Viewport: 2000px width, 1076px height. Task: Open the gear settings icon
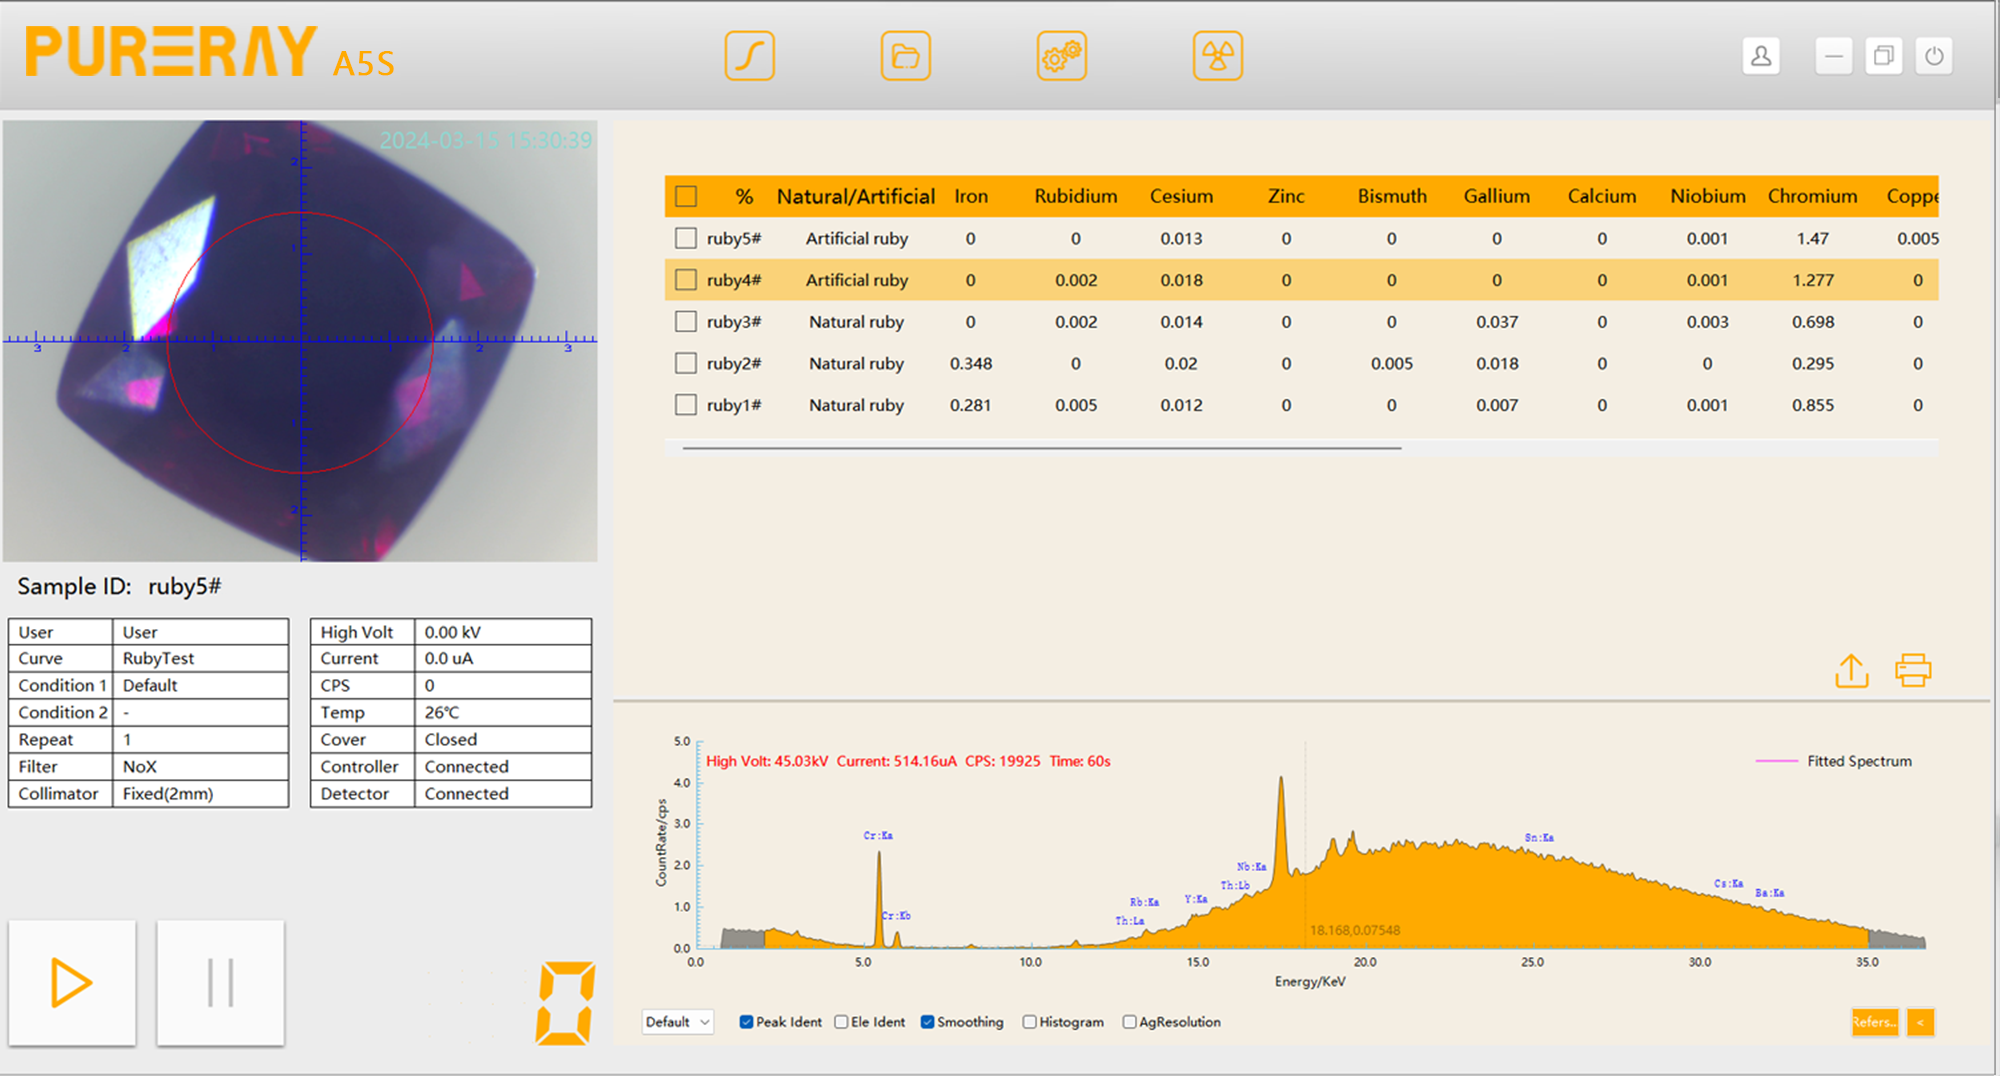click(x=1061, y=56)
